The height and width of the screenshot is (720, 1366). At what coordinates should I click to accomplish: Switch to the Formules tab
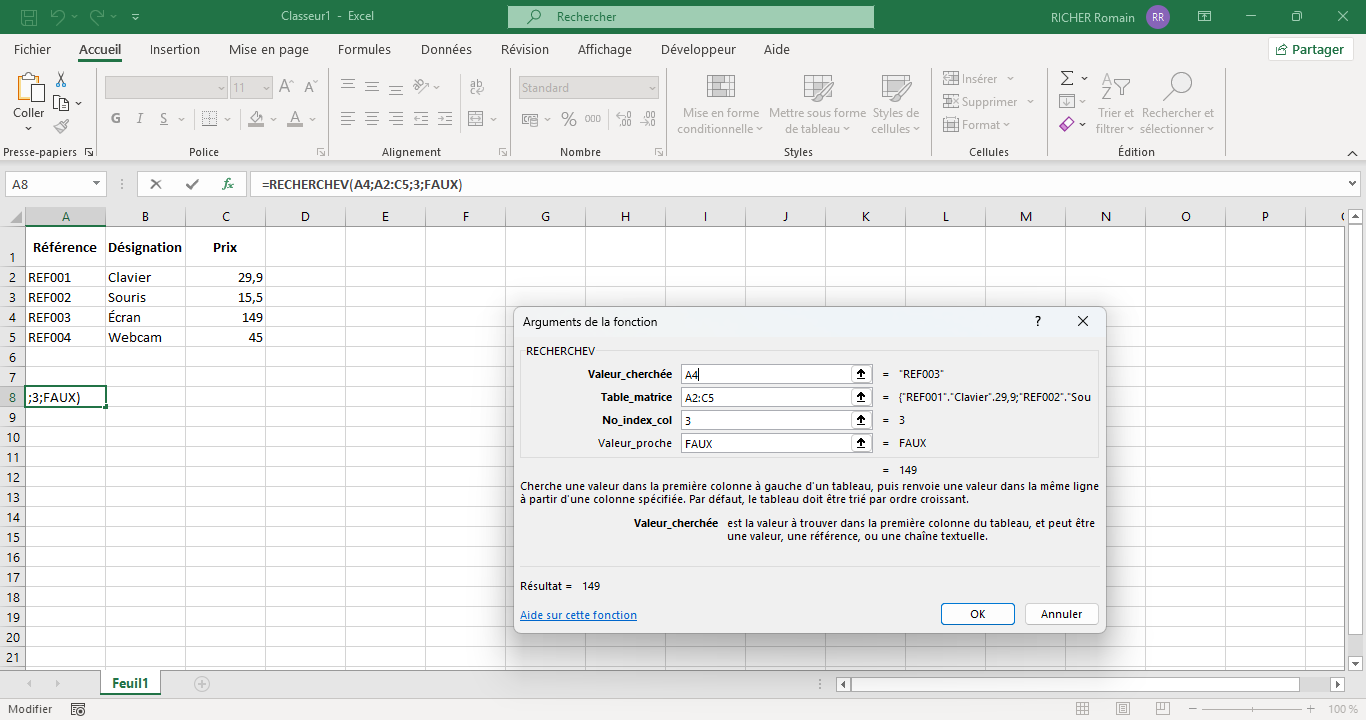coord(365,49)
